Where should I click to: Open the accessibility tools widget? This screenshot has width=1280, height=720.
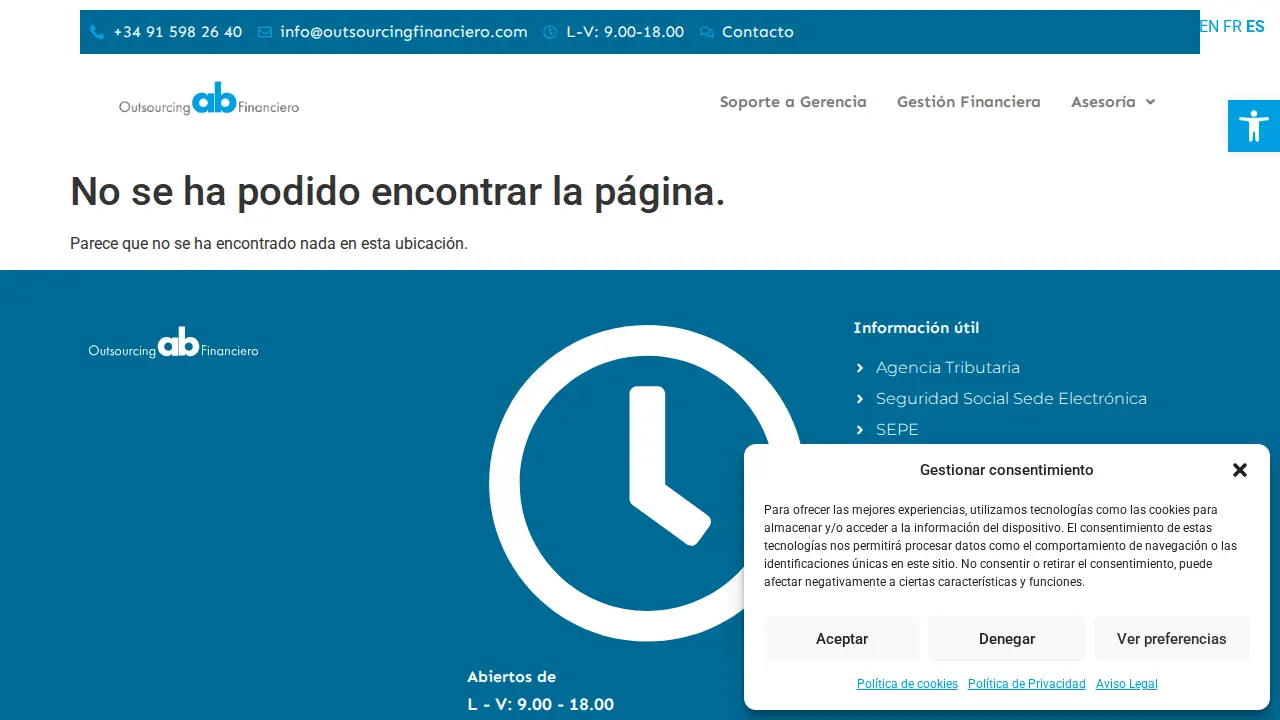click(1254, 126)
